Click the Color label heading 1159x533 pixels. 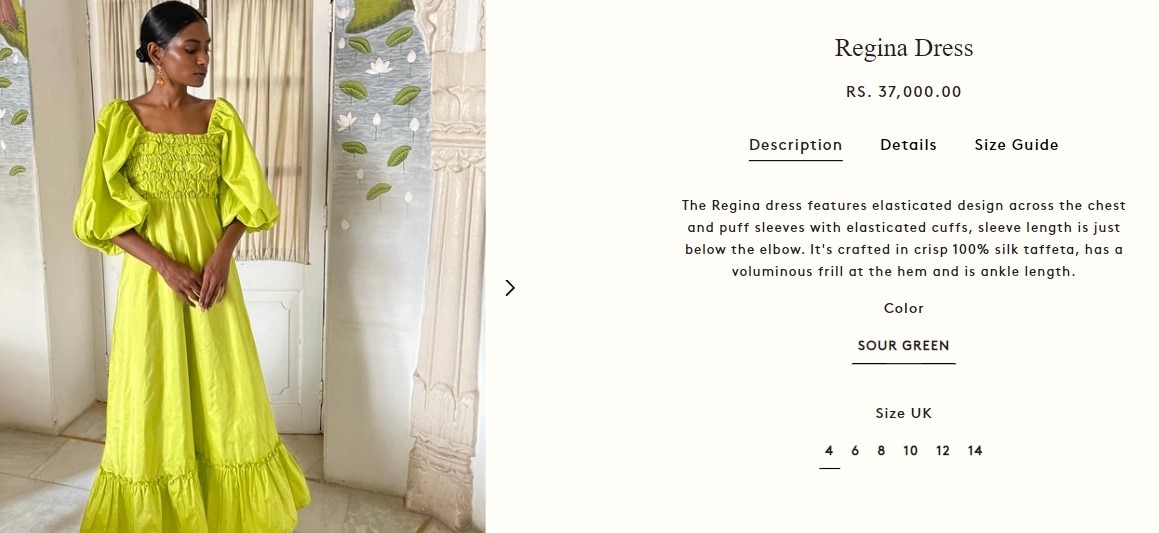point(903,308)
